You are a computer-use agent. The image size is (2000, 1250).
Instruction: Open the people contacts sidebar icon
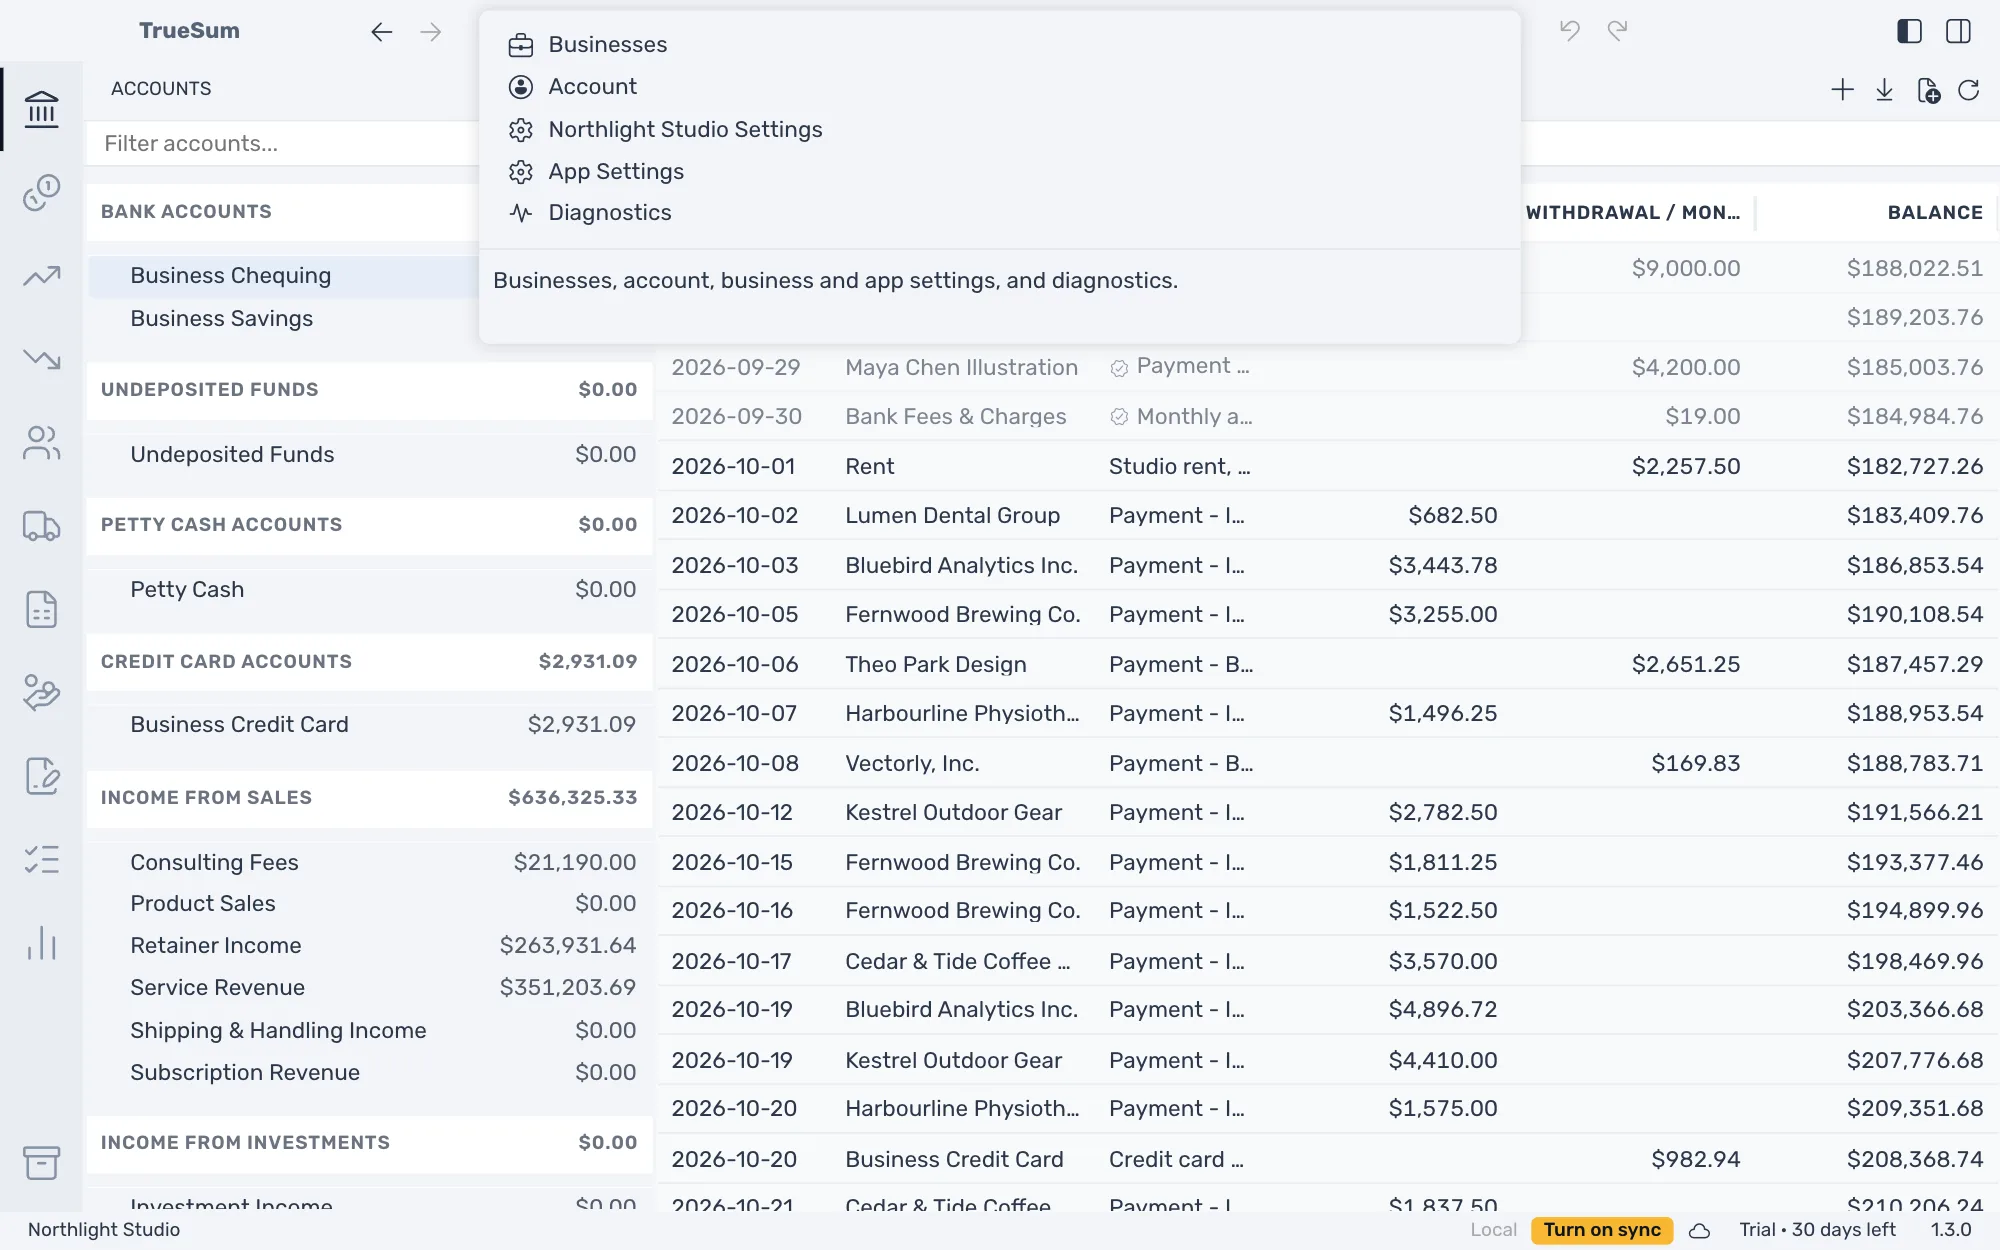41,442
